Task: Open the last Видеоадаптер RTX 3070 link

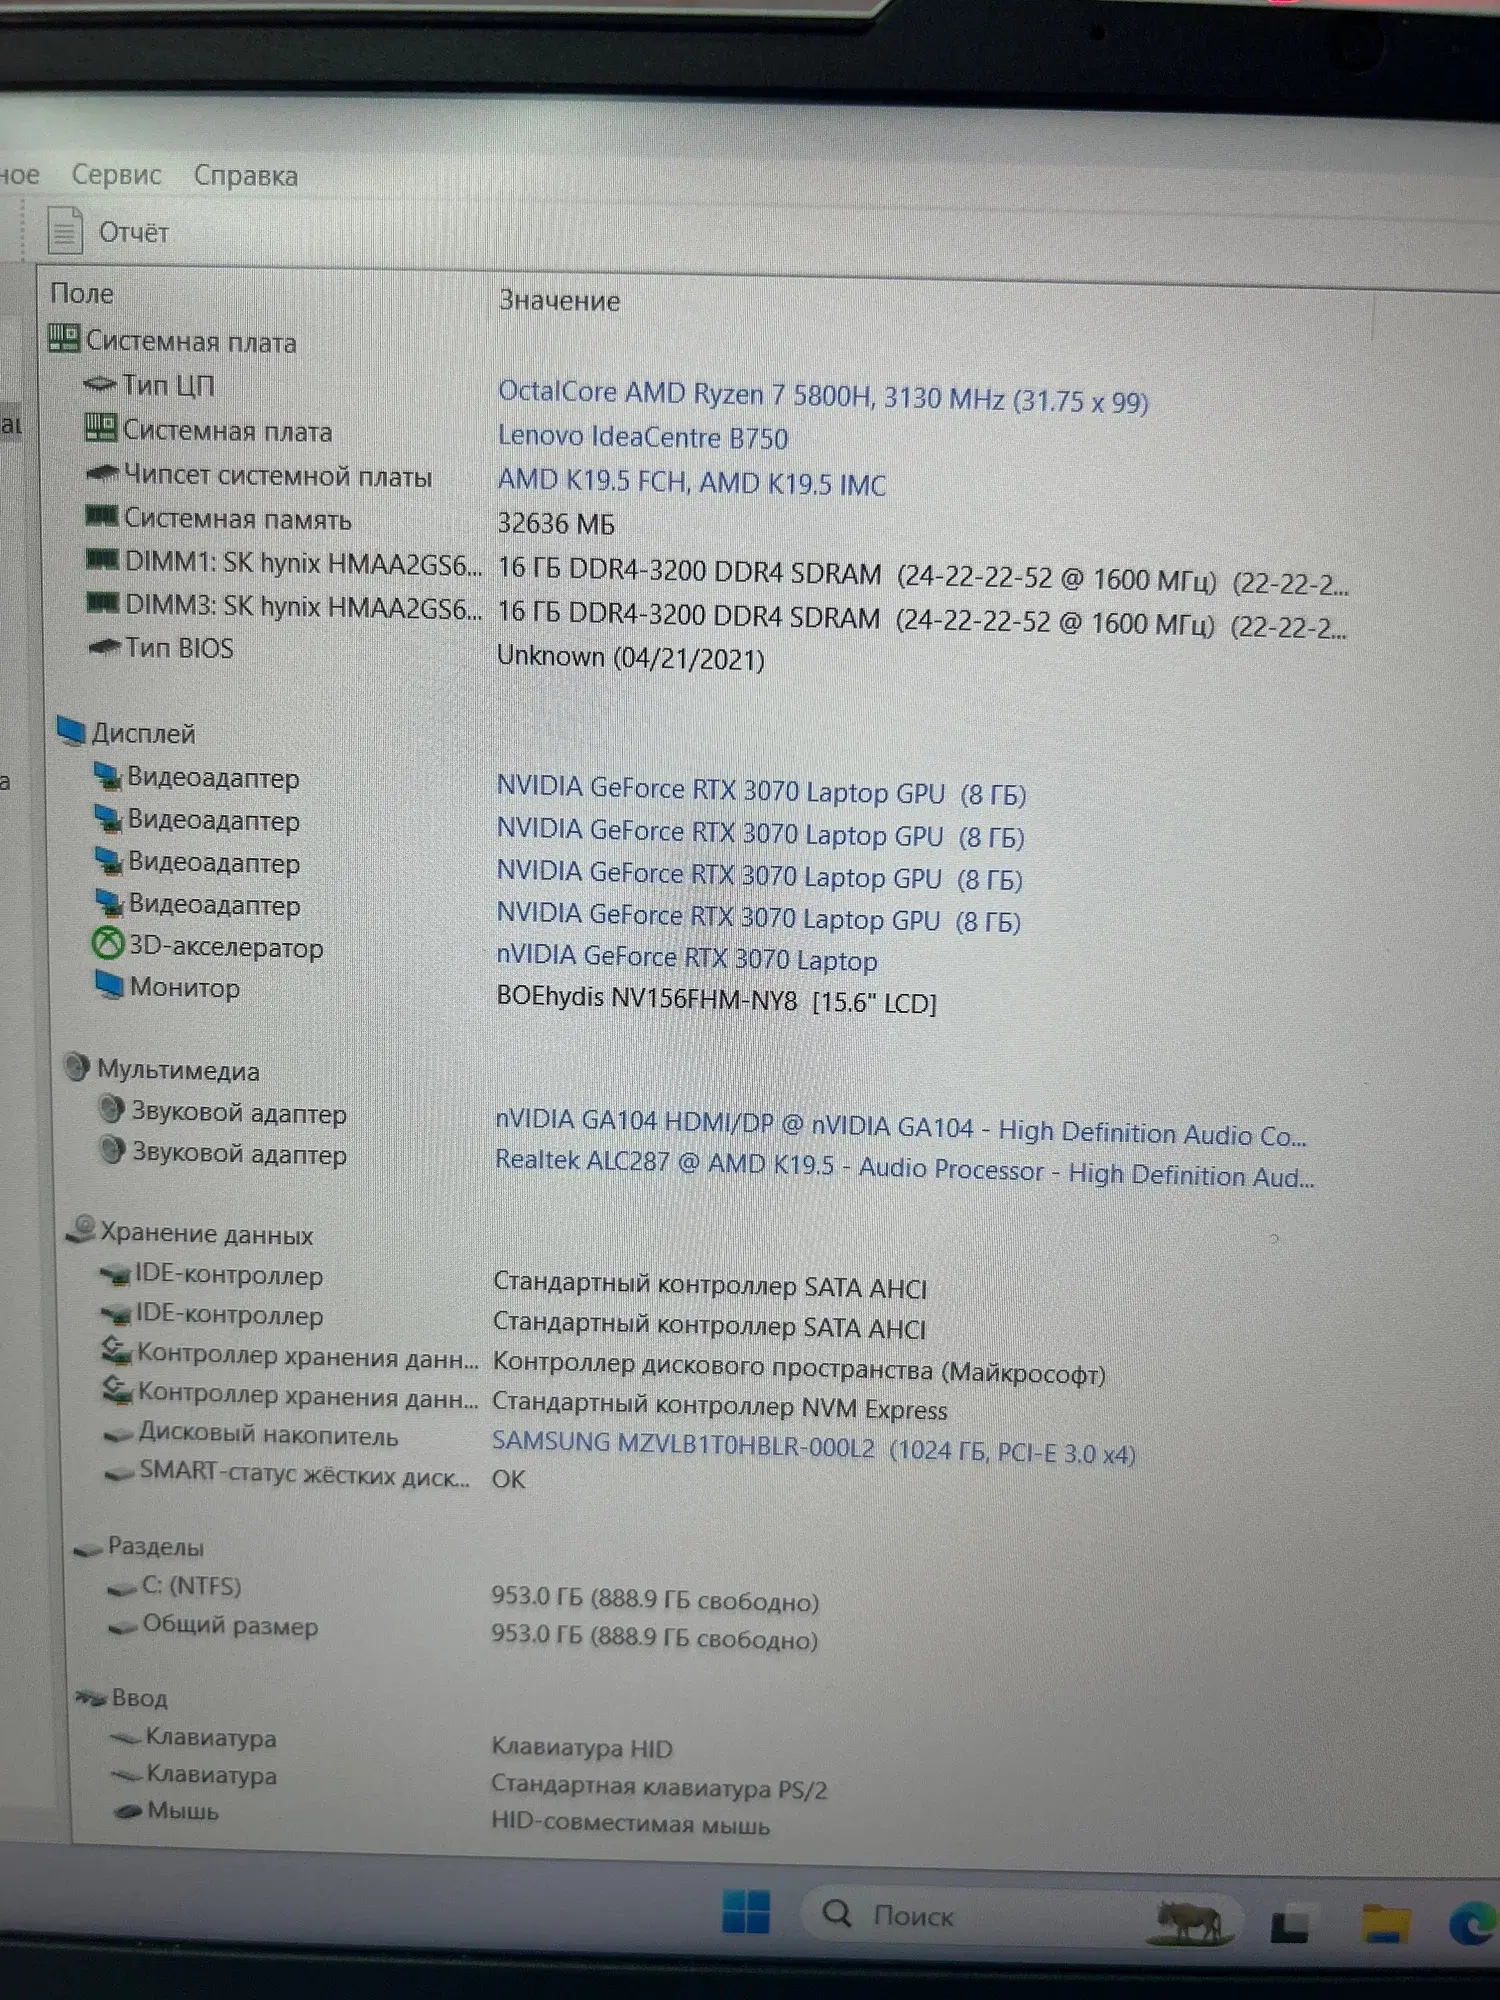Action: point(758,917)
